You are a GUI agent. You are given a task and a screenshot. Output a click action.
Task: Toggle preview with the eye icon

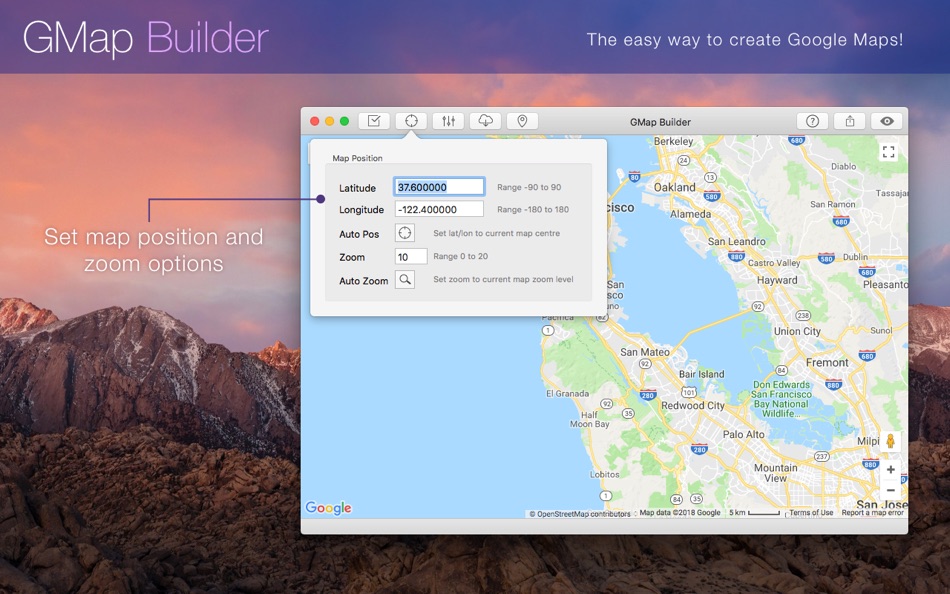887,121
